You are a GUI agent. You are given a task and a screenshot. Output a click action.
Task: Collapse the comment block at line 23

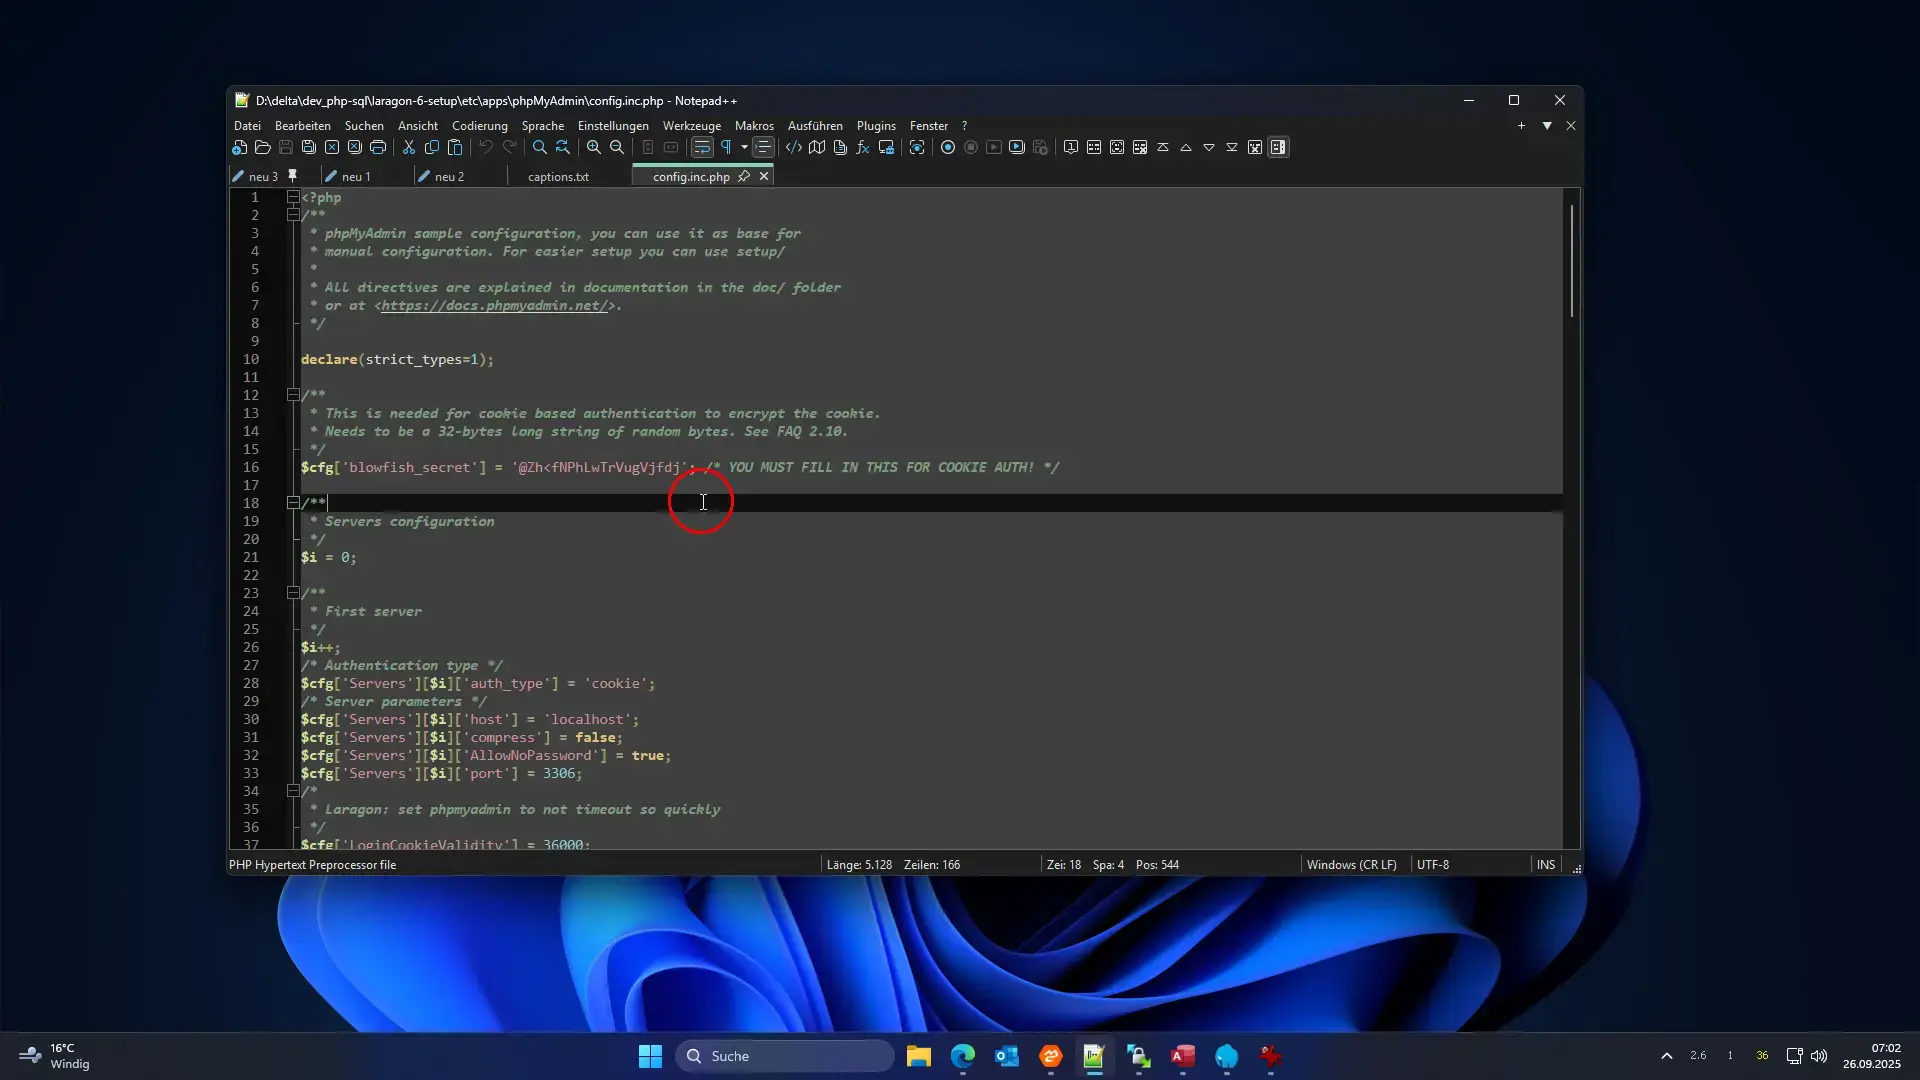click(293, 593)
